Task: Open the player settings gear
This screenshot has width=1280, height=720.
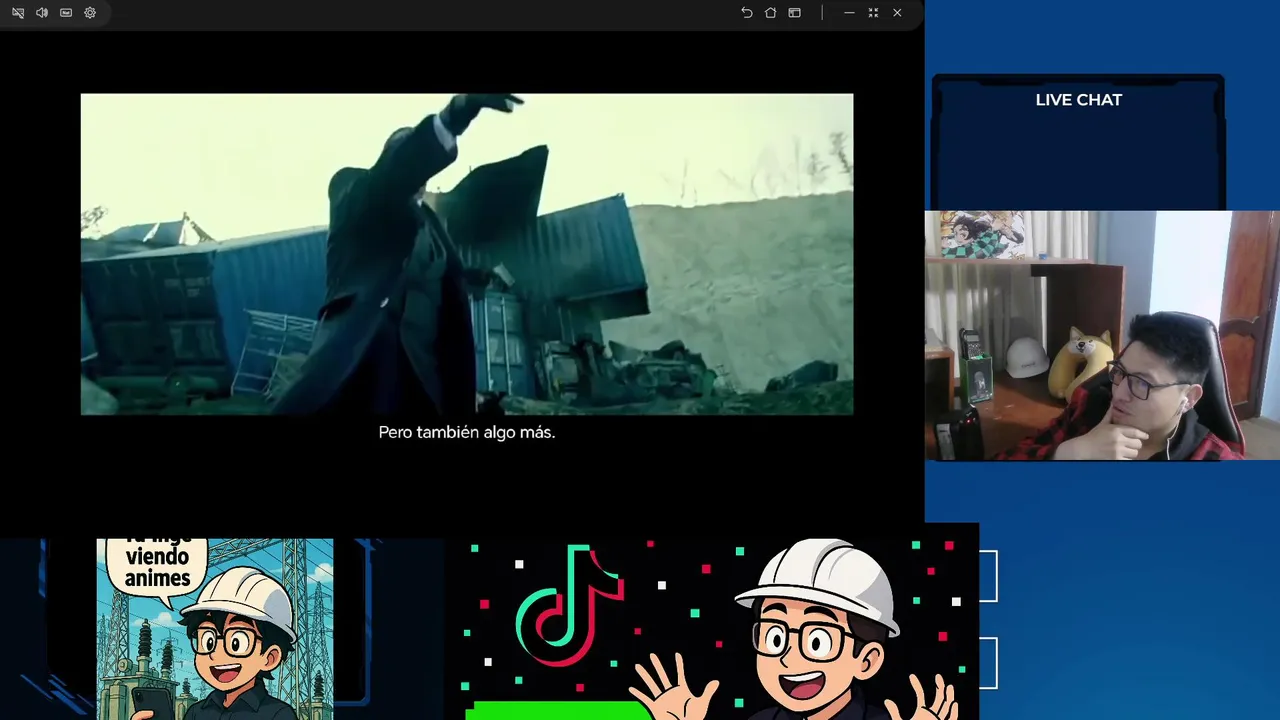Action: tap(90, 13)
